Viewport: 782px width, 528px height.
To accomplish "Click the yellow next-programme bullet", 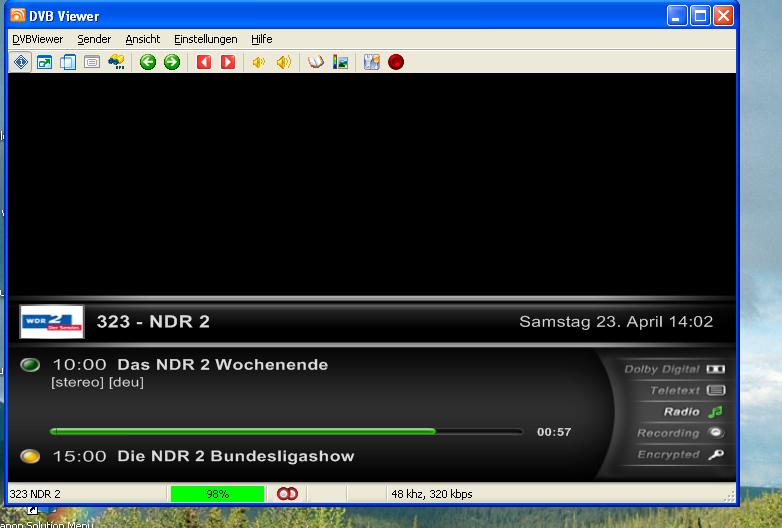I will [30, 456].
